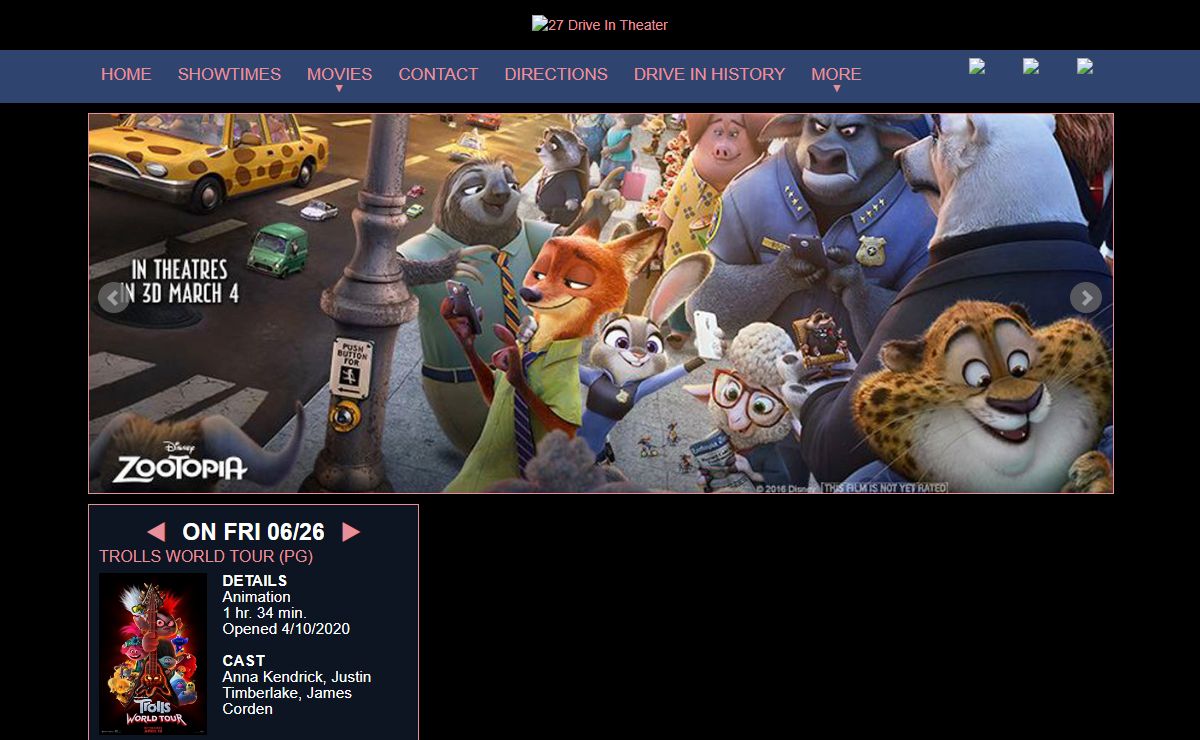This screenshot has height=740, width=1200.
Task: Open the DRIVE IN HISTORY page
Action: point(709,74)
